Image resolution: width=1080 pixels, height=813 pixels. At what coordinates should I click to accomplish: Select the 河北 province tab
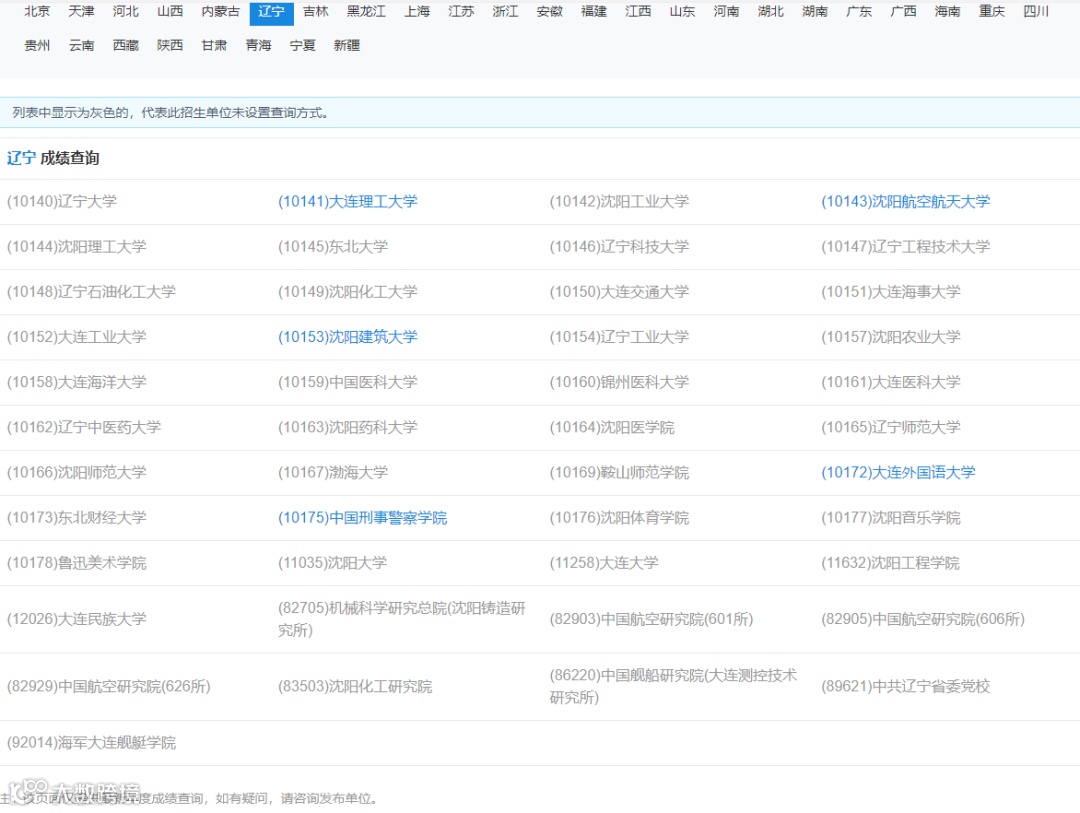click(125, 12)
